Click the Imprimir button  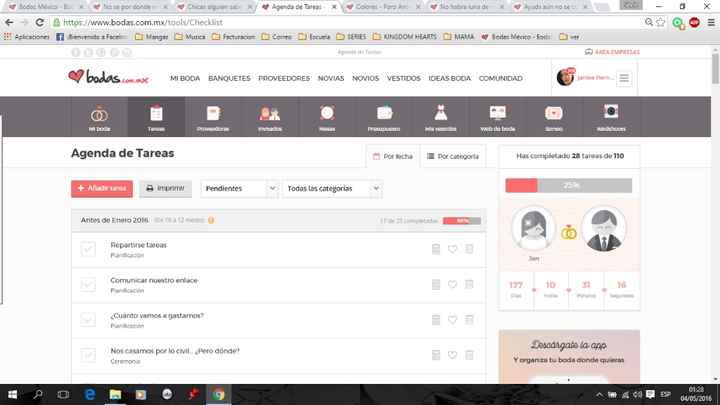(165, 188)
